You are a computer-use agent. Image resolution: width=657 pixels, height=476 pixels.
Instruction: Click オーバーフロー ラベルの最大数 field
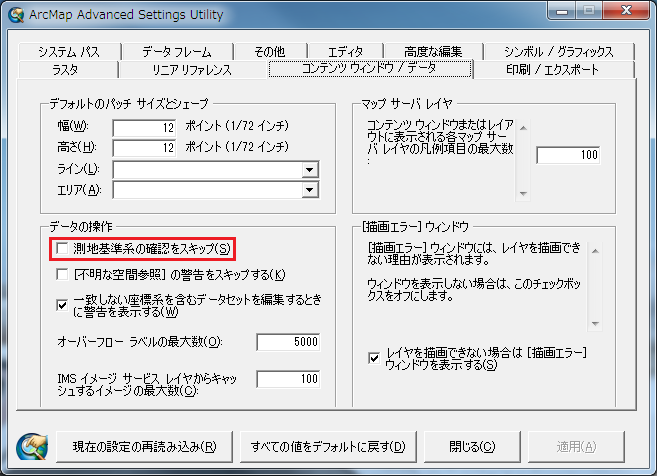tap(288, 342)
